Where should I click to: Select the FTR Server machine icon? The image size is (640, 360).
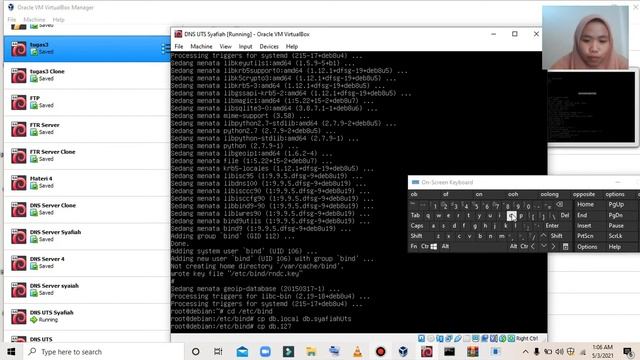pos(19,129)
